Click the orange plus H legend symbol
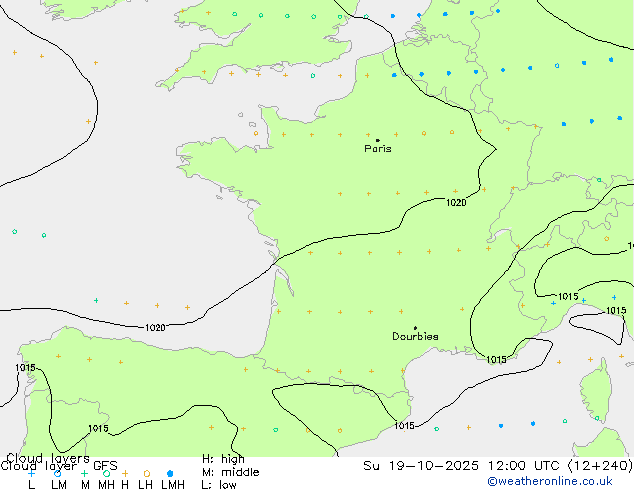 pyautogui.click(x=125, y=473)
